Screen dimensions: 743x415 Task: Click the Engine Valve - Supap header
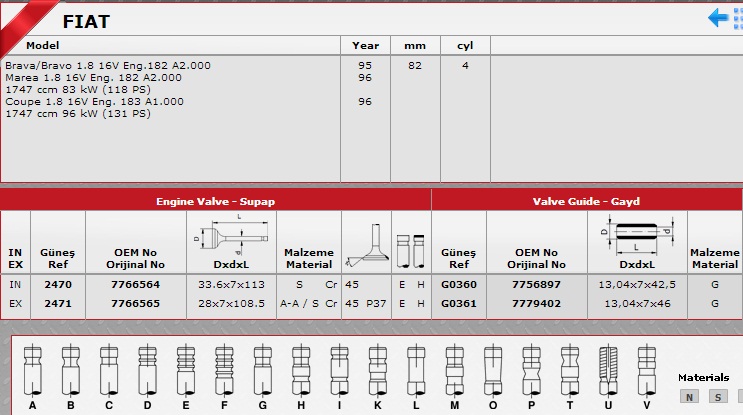point(215,201)
